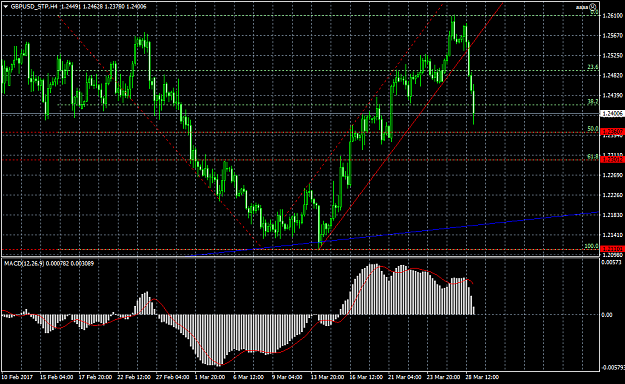The image size is (625, 384).
Task: Click the 1.26100 price scale value
Action: click(613, 16)
